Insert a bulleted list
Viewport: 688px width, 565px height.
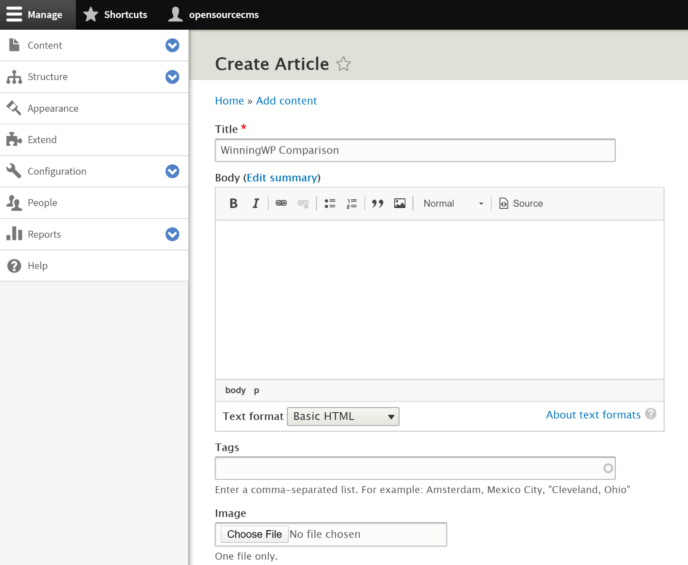[x=330, y=203]
